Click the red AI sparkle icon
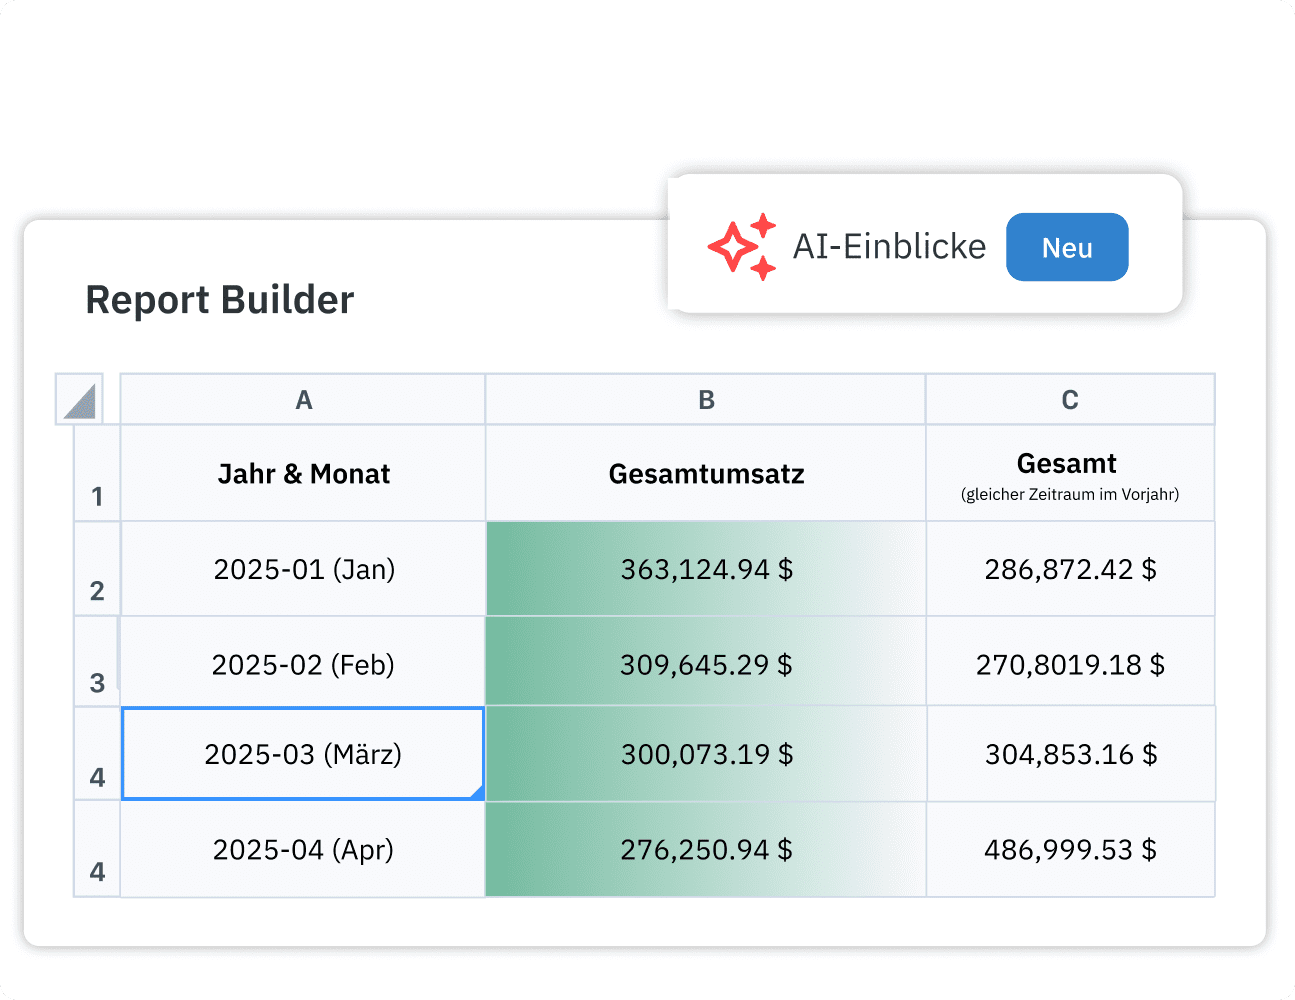The height and width of the screenshot is (1000, 1295). (x=740, y=246)
